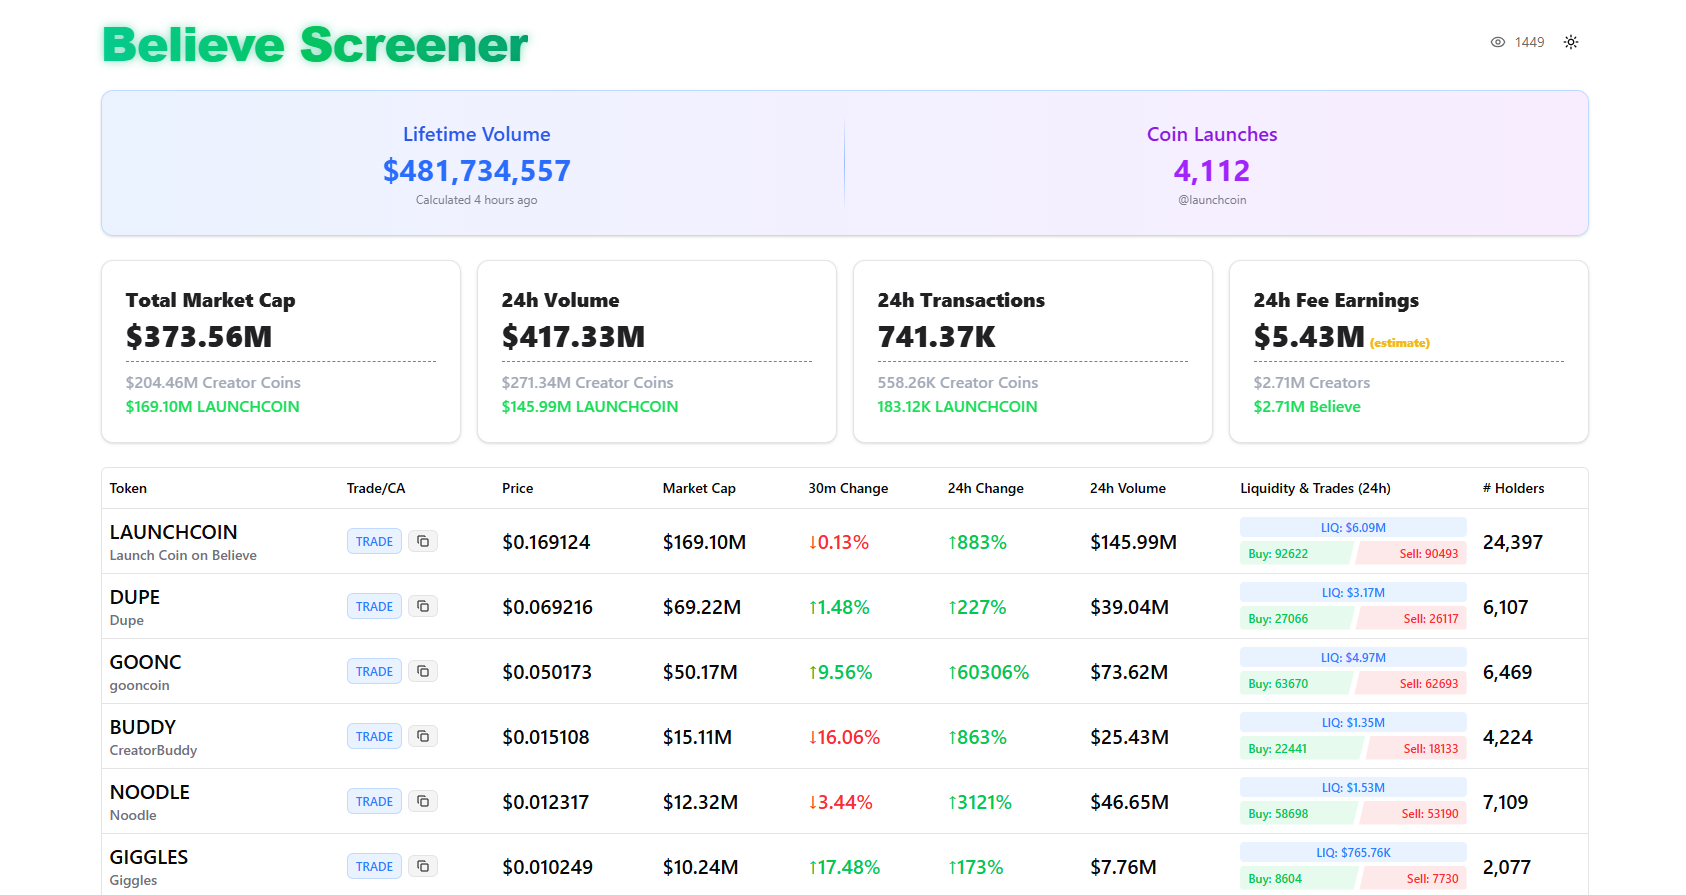Sort table by # Holders column
The height and width of the screenshot is (895, 1686).
point(1513,488)
